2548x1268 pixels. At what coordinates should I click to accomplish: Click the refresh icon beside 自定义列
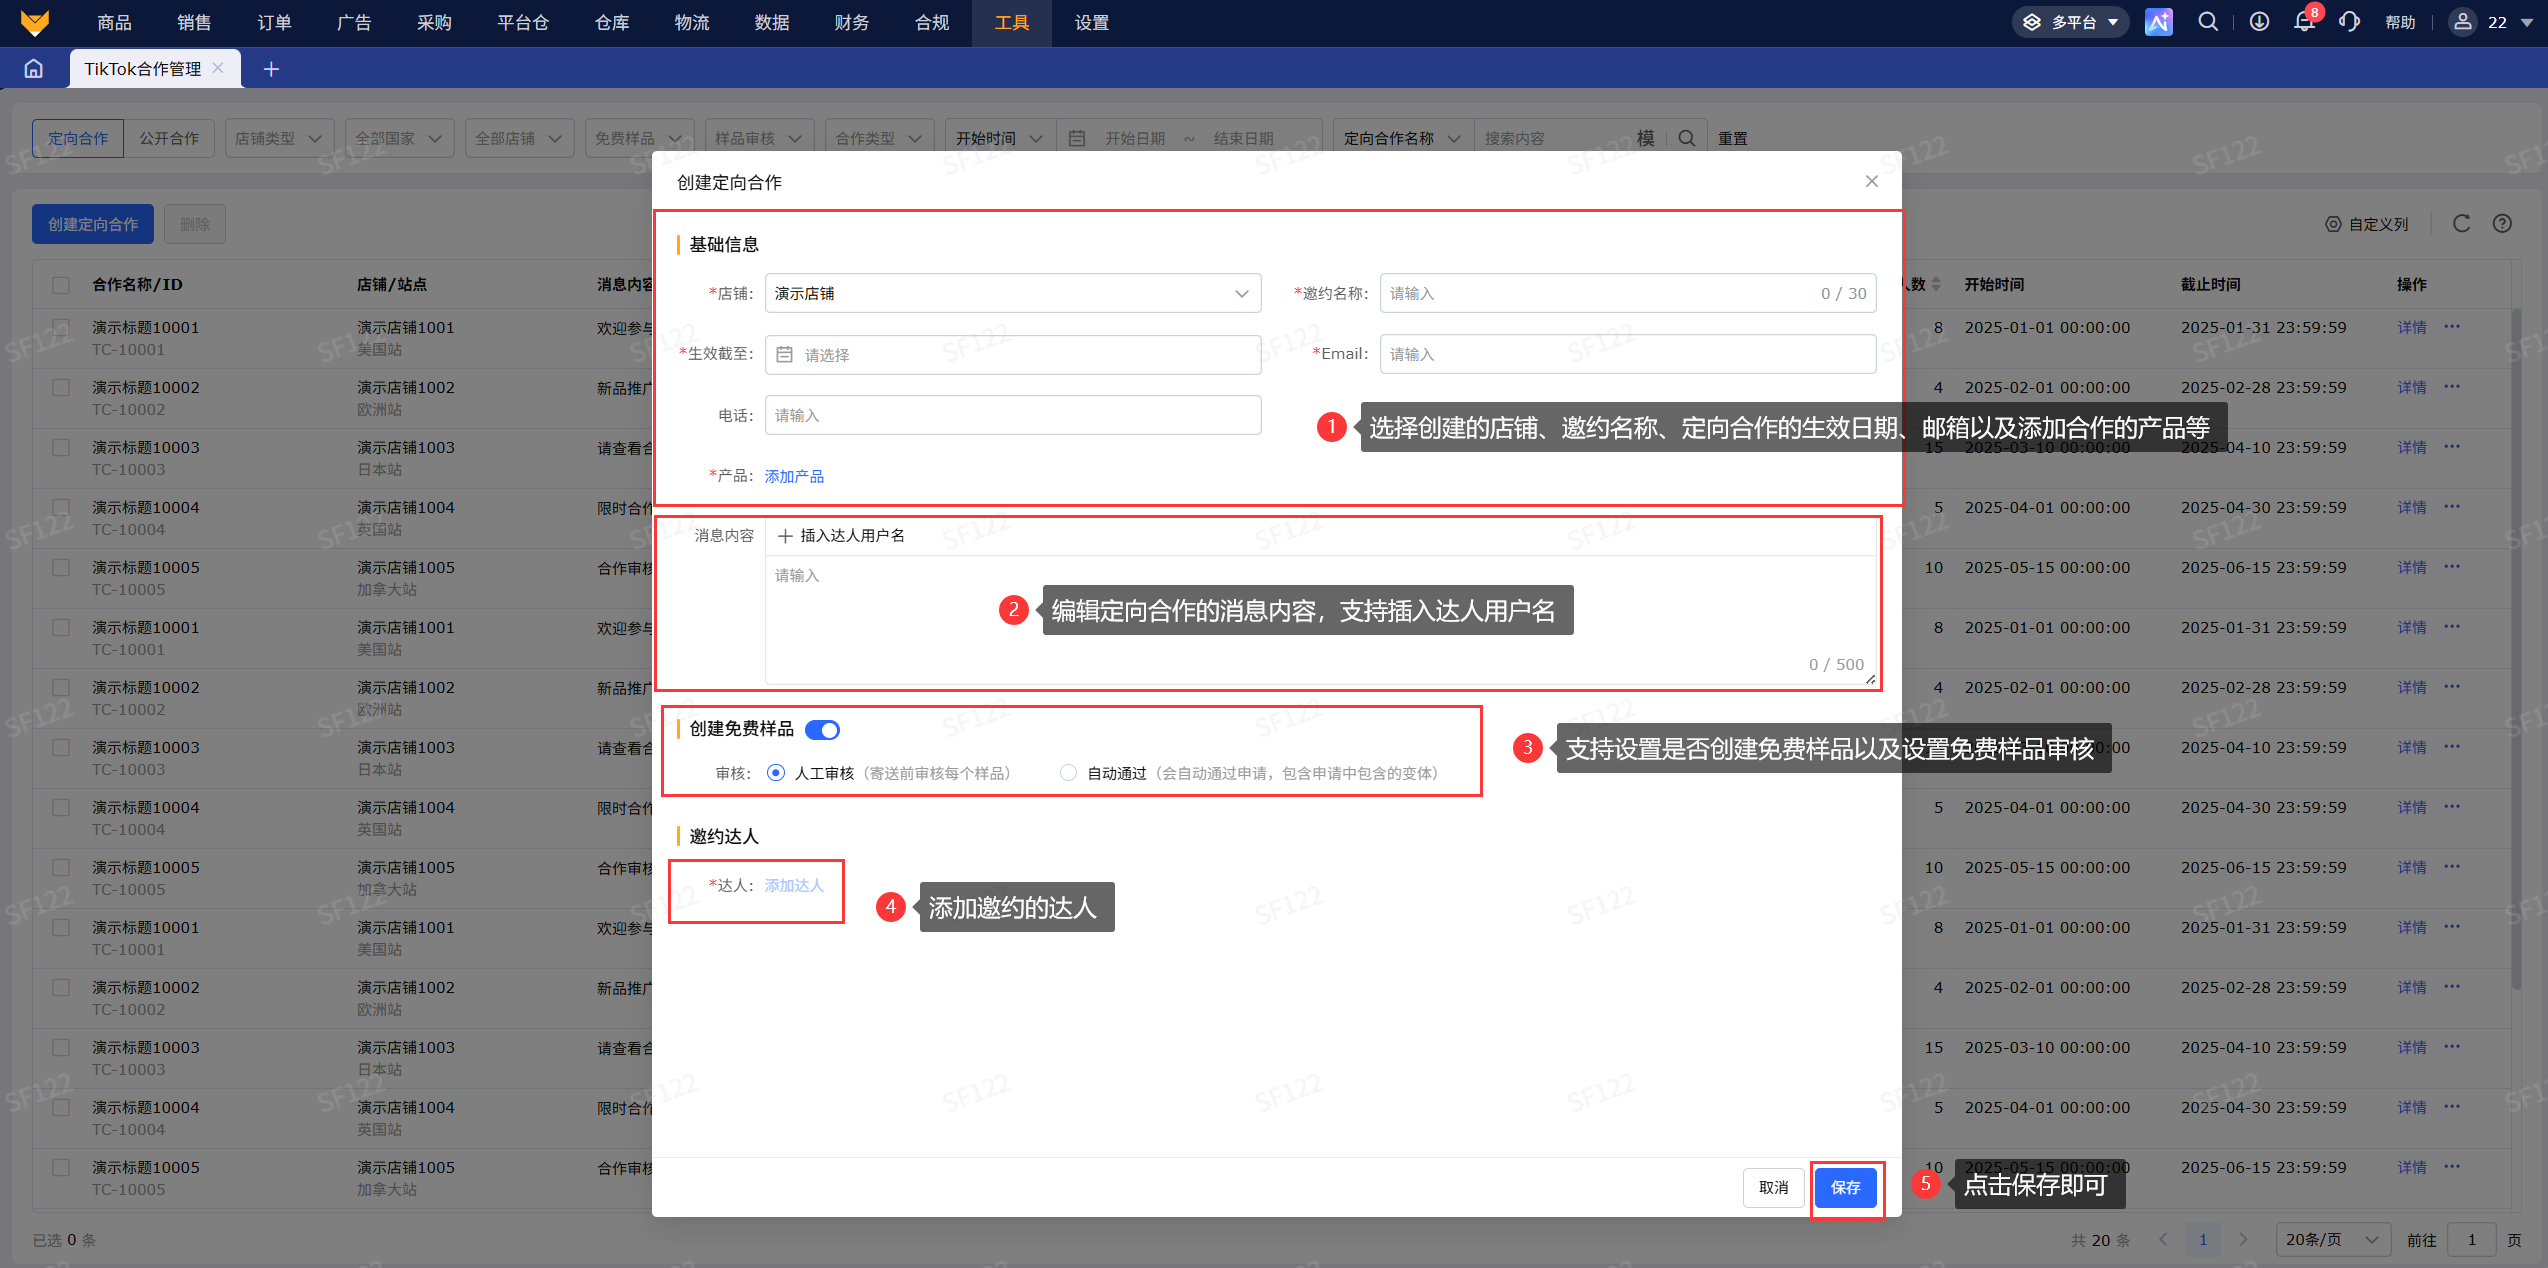(2461, 224)
